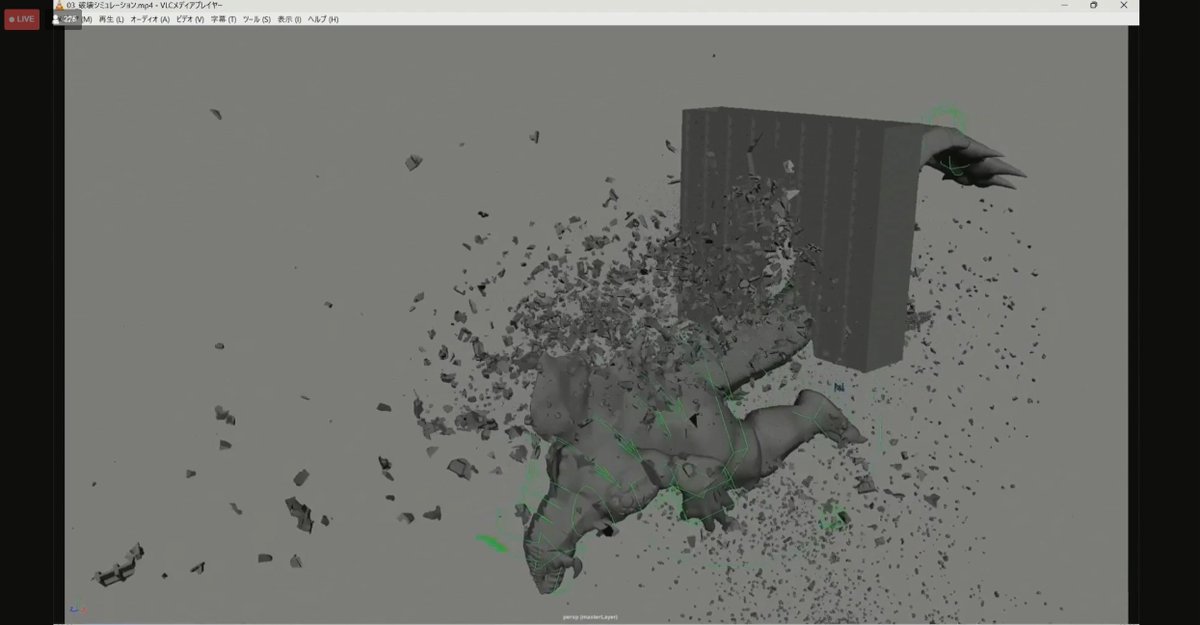
Task: Click the red LIVE indicator badge
Action: [22, 19]
